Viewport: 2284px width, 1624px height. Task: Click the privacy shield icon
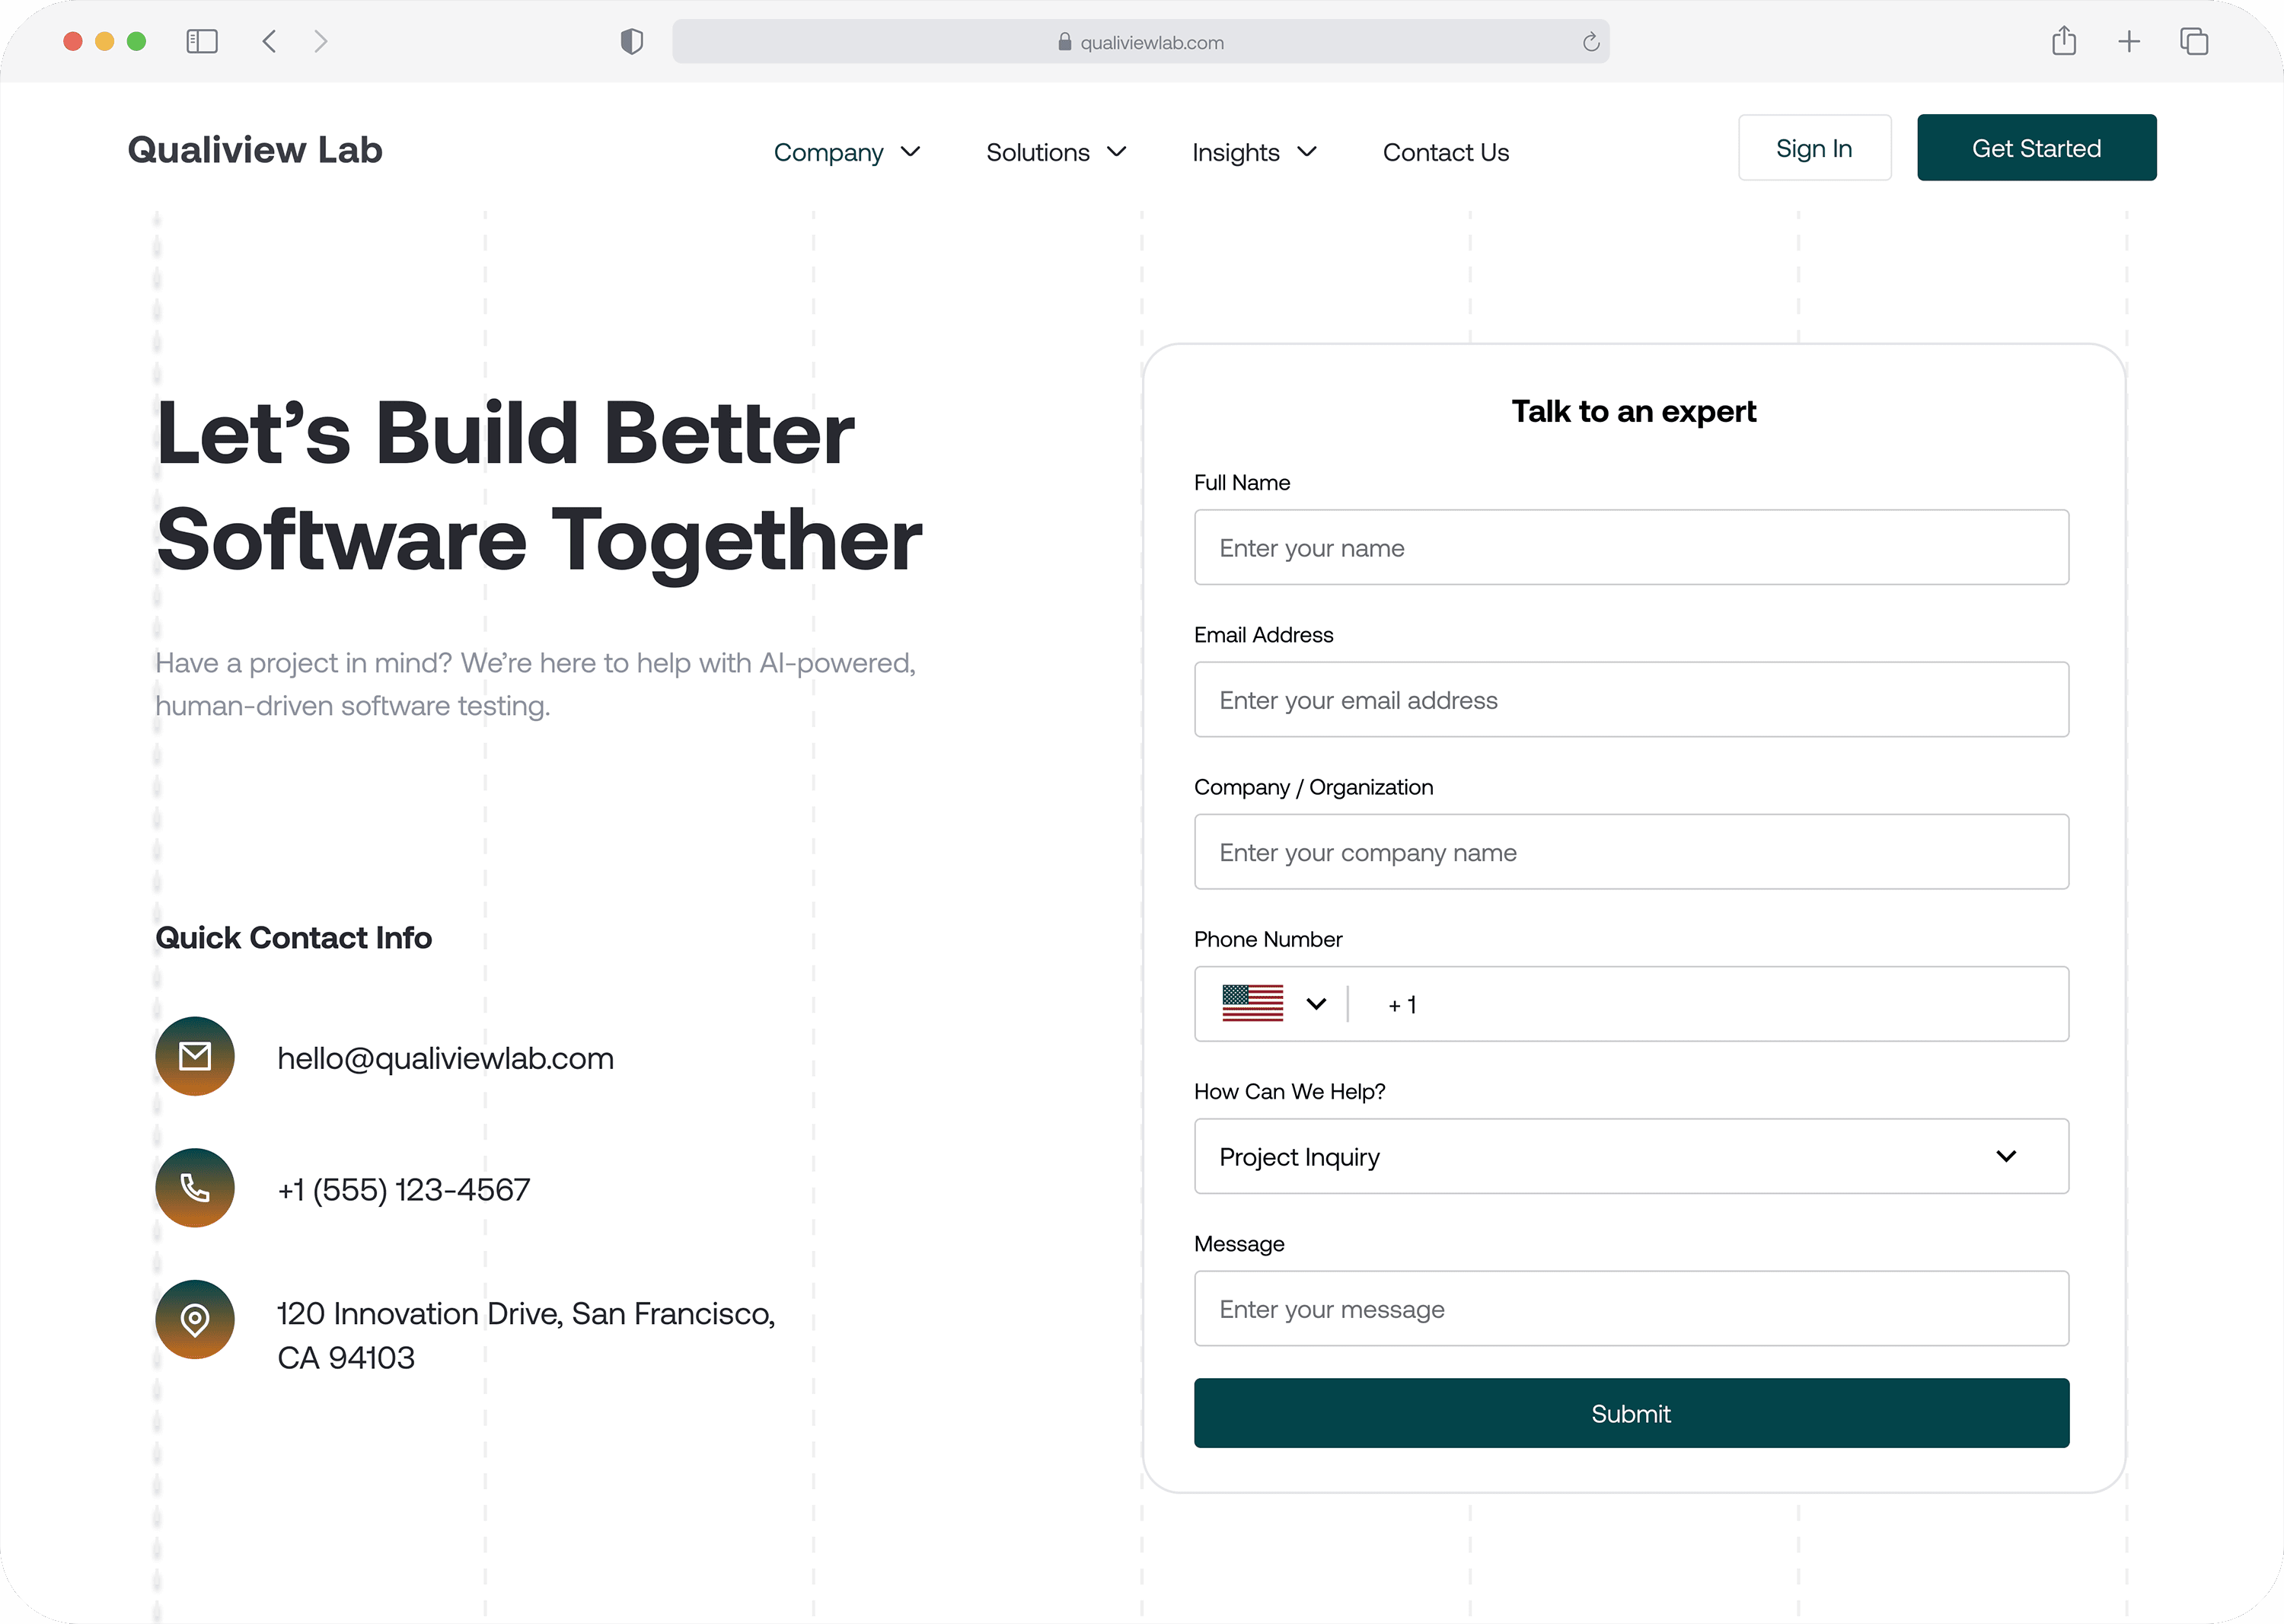tap(631, 42)
